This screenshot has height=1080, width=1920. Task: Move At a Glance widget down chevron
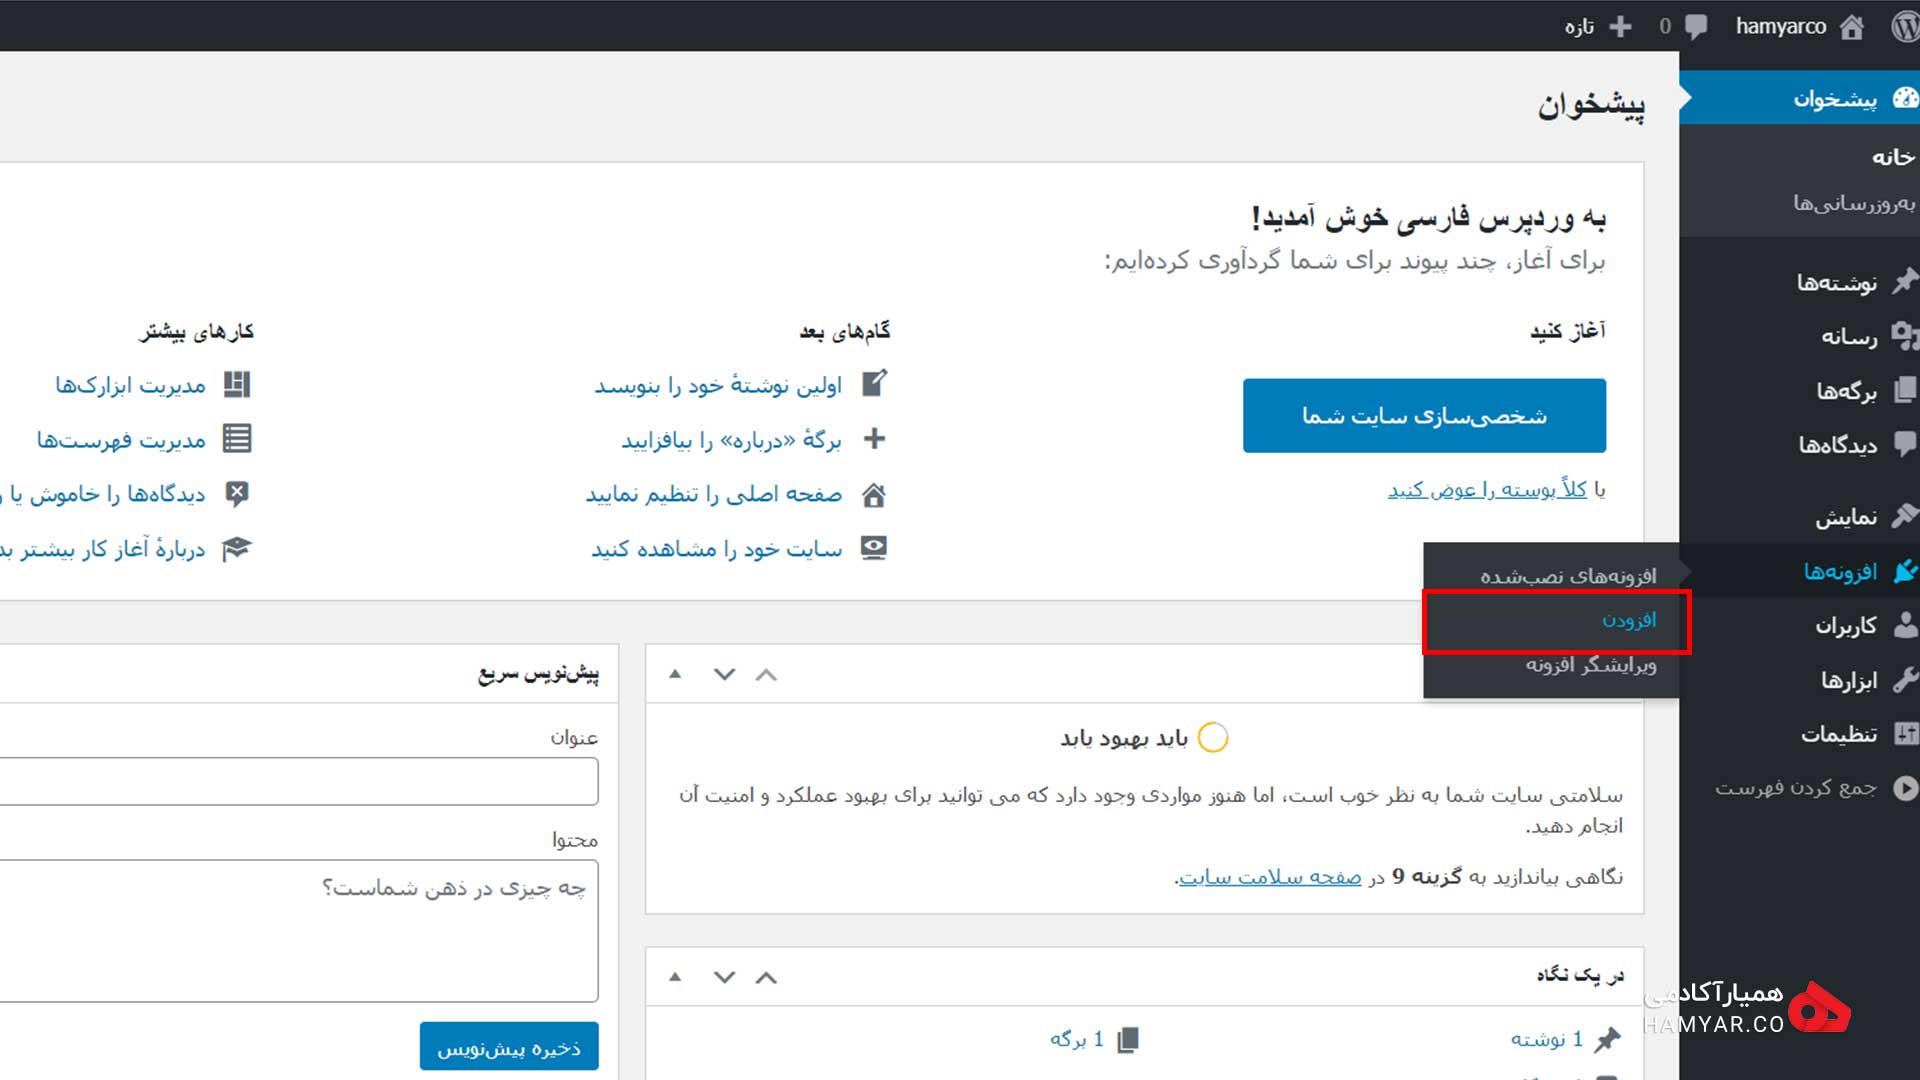725,978
